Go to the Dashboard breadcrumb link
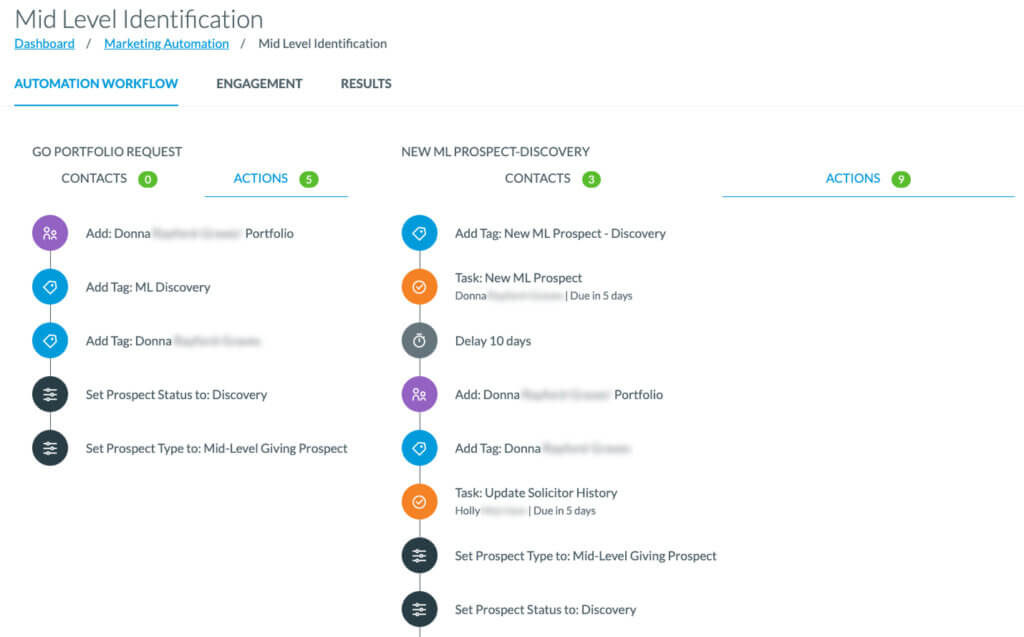Screen dimensions: 1024x637 click(44, 44)
